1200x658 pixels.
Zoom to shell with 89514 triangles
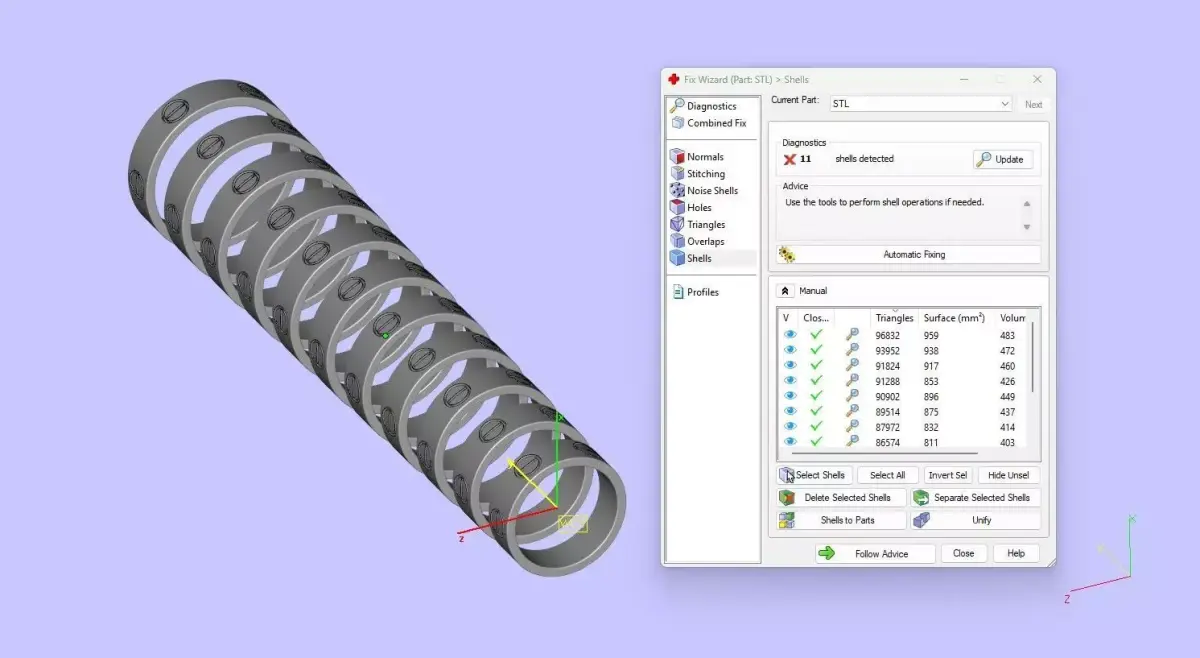[x=852, y=411]
